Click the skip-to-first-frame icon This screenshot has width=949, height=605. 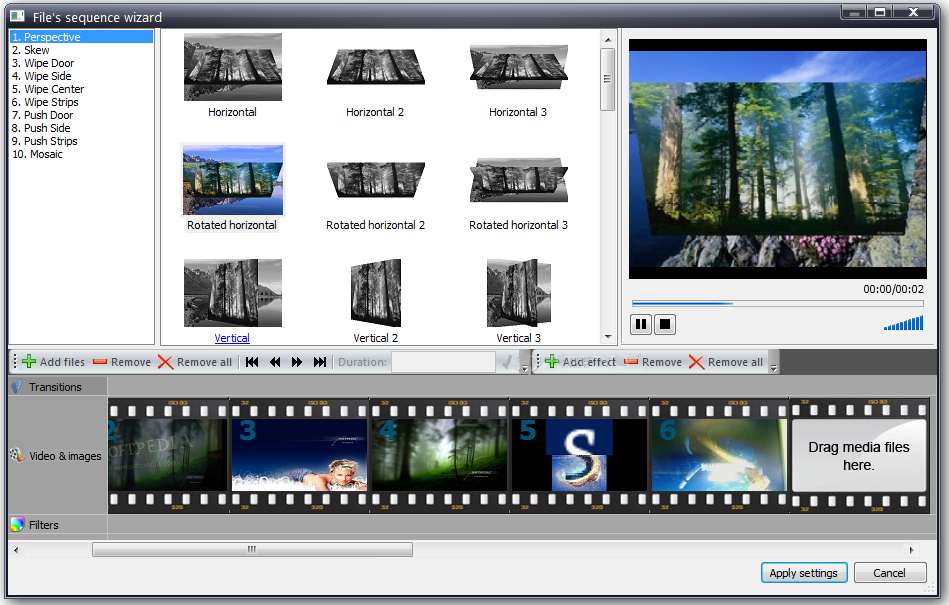[251, 362]
